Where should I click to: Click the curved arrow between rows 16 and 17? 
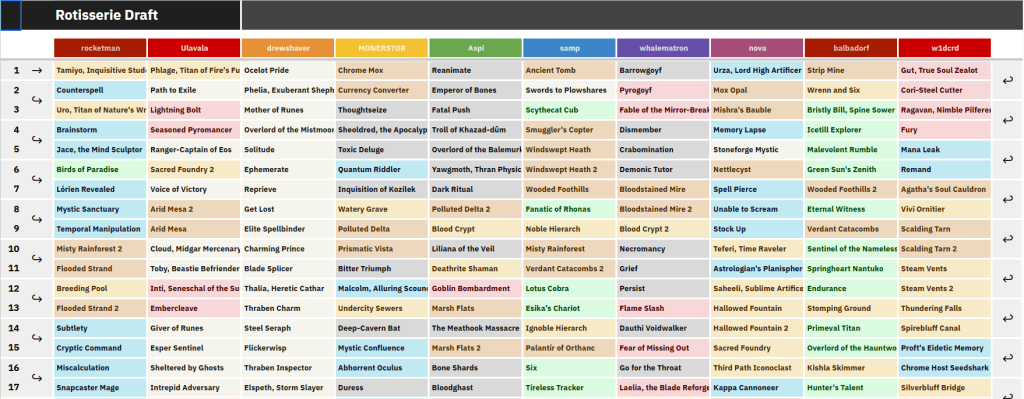[x=37, y=377]
